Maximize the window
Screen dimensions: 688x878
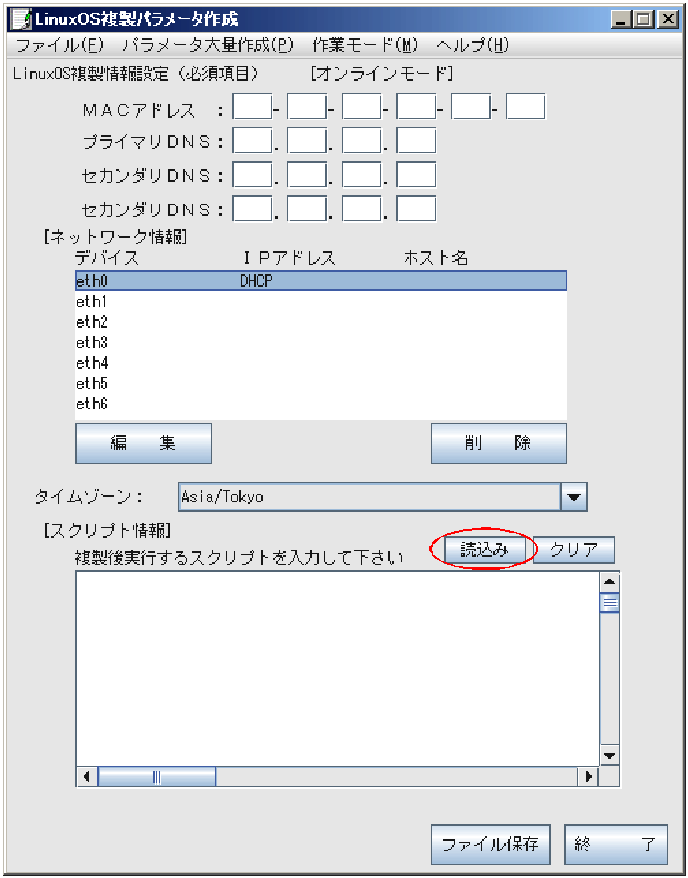click(x=644, y=20)
